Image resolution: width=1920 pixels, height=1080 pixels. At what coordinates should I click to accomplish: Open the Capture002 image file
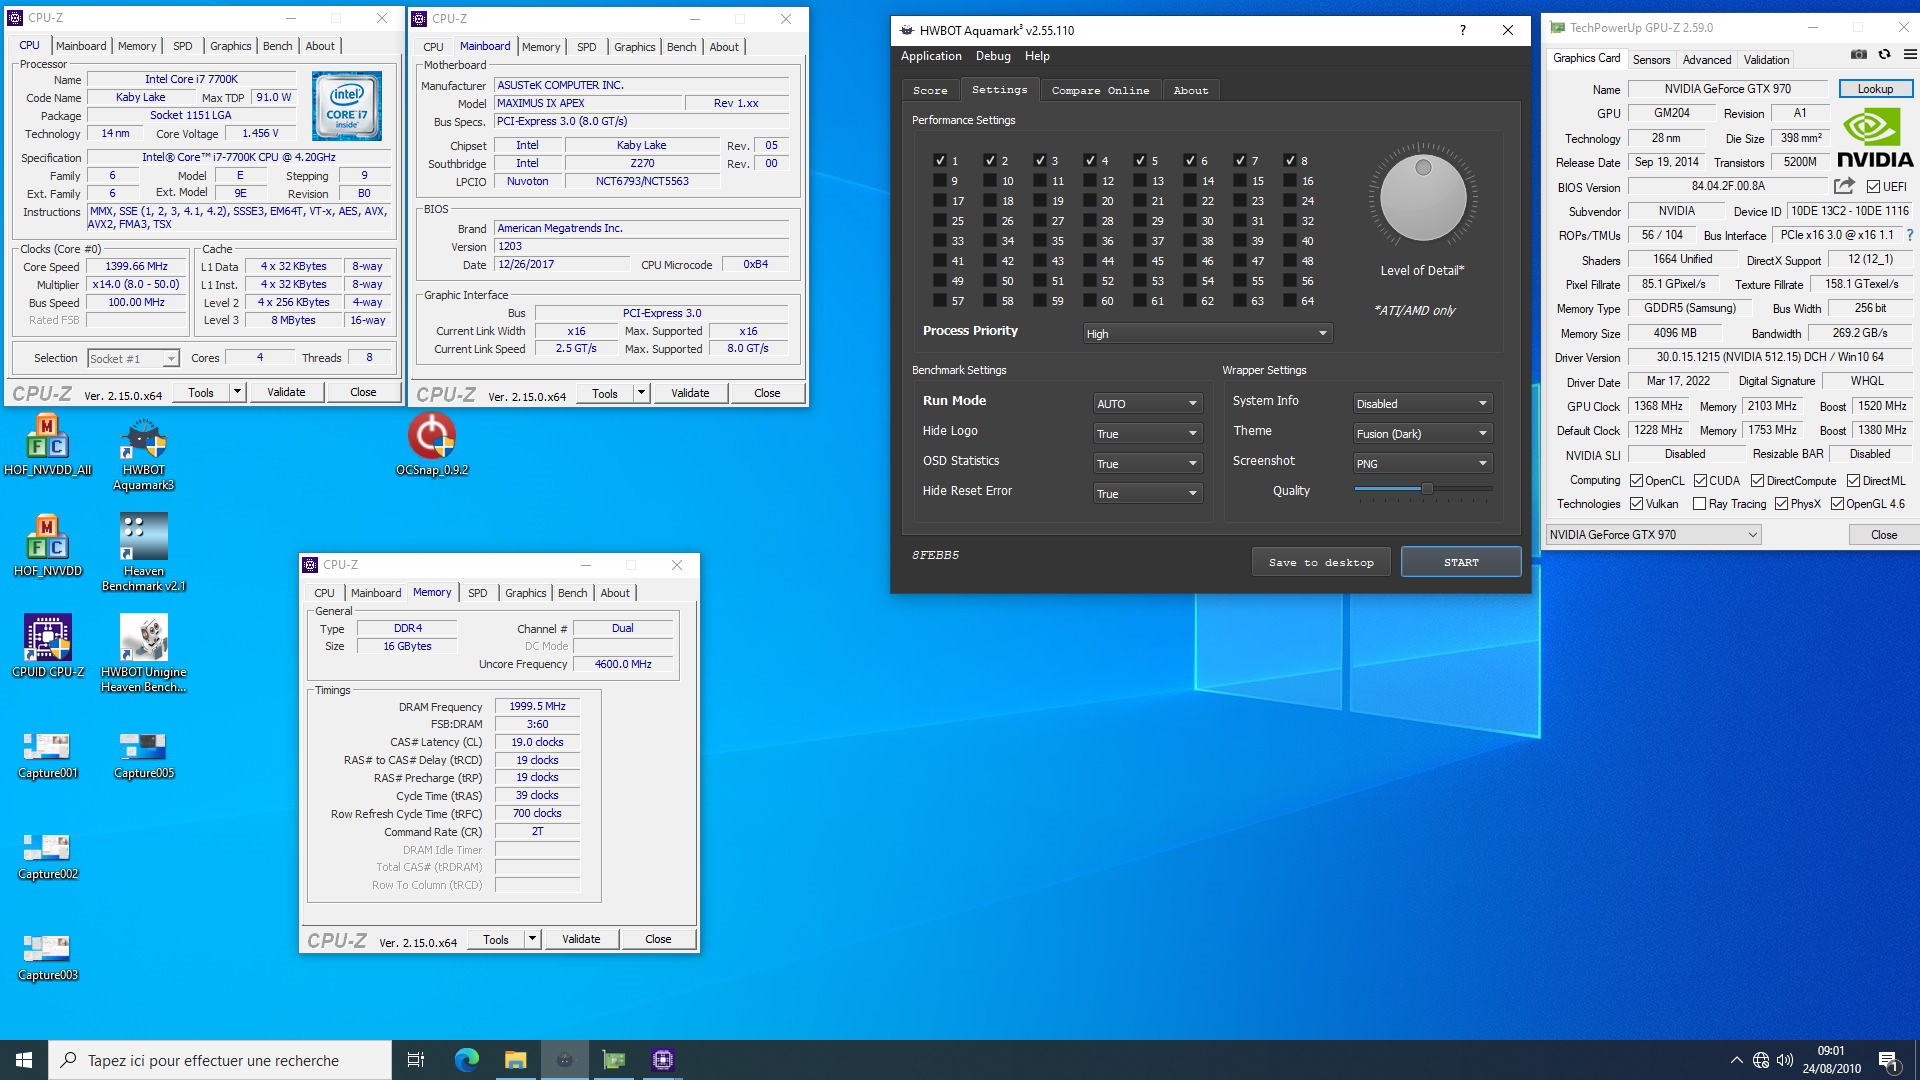[x=48, y=856]
